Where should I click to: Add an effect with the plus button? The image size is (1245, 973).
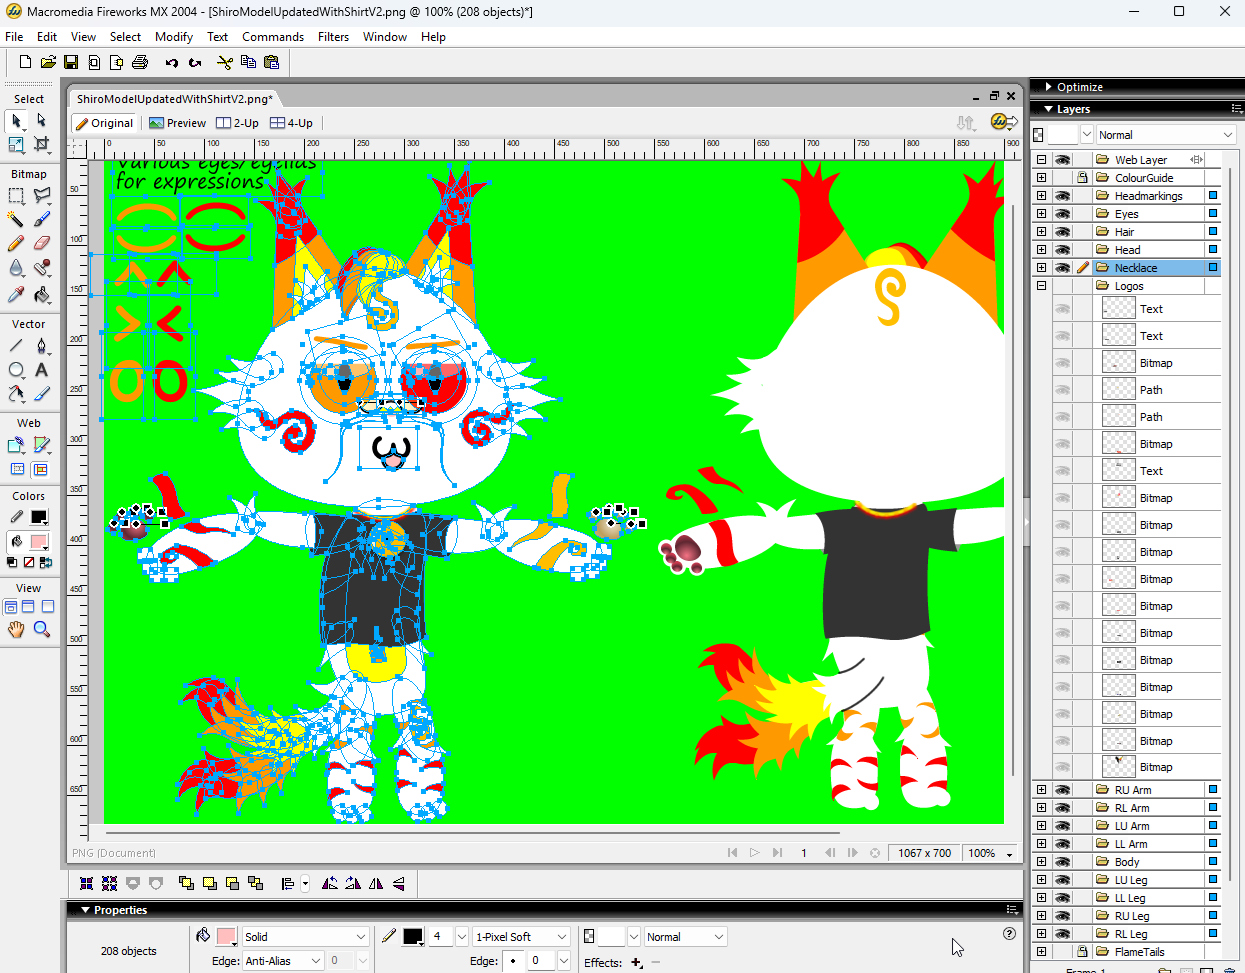(x=636, y=963)
